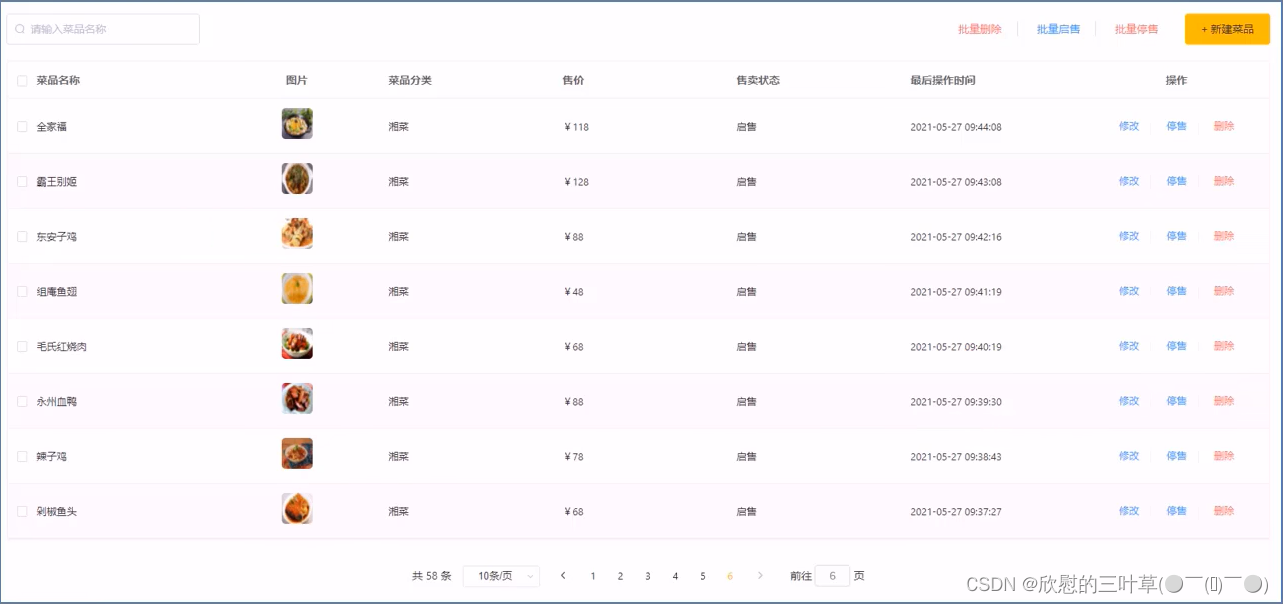Click 停售 for 霸王别姬
1283x604 pixels.
point(1176,181)
